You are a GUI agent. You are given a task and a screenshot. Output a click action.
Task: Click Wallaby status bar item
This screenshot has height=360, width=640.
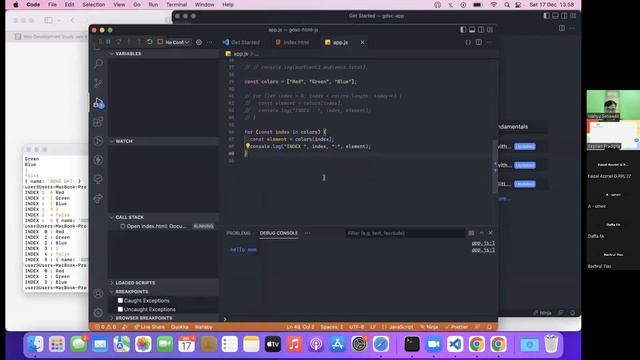point(203,327)
